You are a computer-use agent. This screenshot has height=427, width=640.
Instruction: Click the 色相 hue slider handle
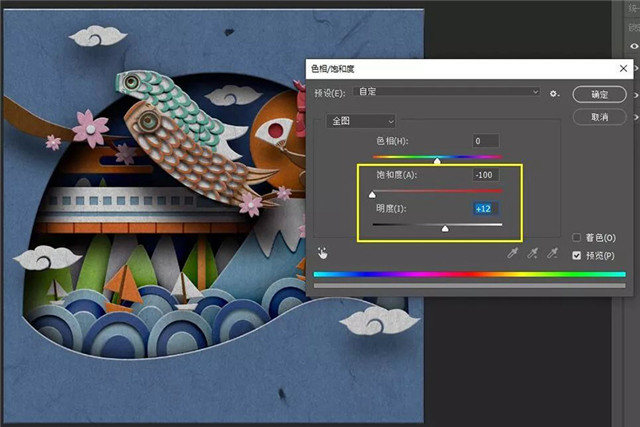[x=437, y=160]
